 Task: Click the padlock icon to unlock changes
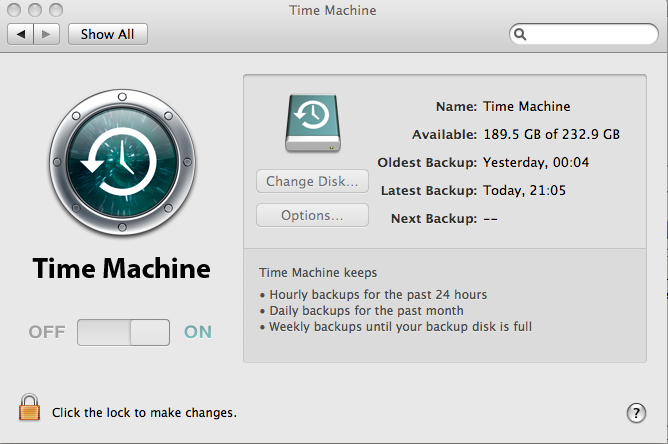[x=29, y=408]
